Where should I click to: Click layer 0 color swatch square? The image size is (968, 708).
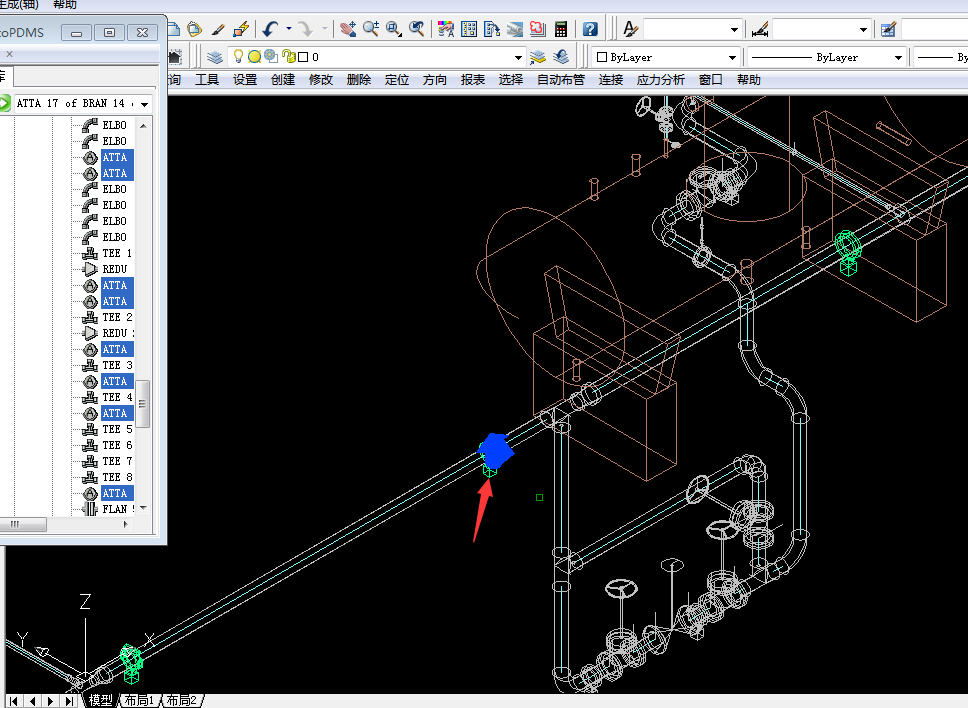pyautogui.click(x=303, y=57)
